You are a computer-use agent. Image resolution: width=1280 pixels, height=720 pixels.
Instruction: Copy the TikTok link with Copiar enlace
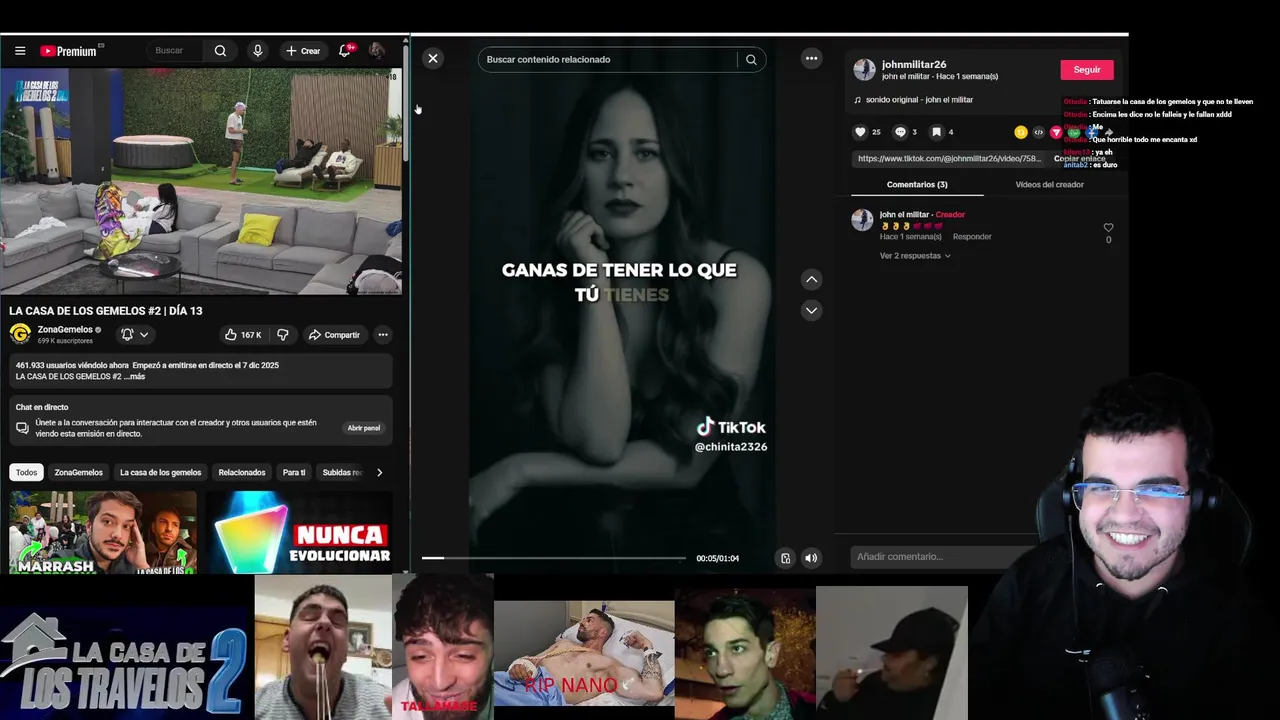pos(1080,158)
